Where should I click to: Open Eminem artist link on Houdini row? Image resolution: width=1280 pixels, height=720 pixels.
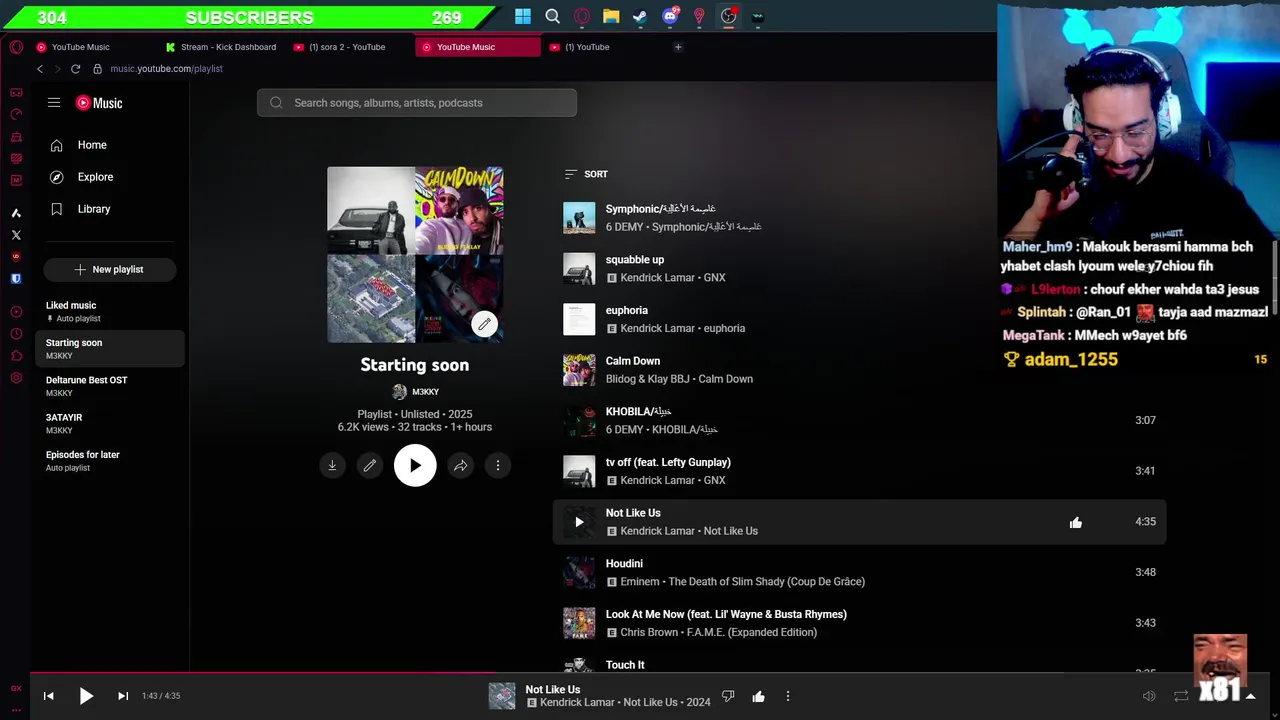(640, 581)
